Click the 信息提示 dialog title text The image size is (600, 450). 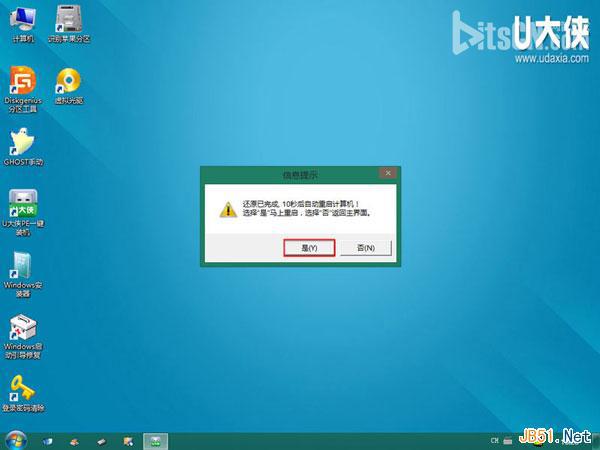[x=300, y=175]
